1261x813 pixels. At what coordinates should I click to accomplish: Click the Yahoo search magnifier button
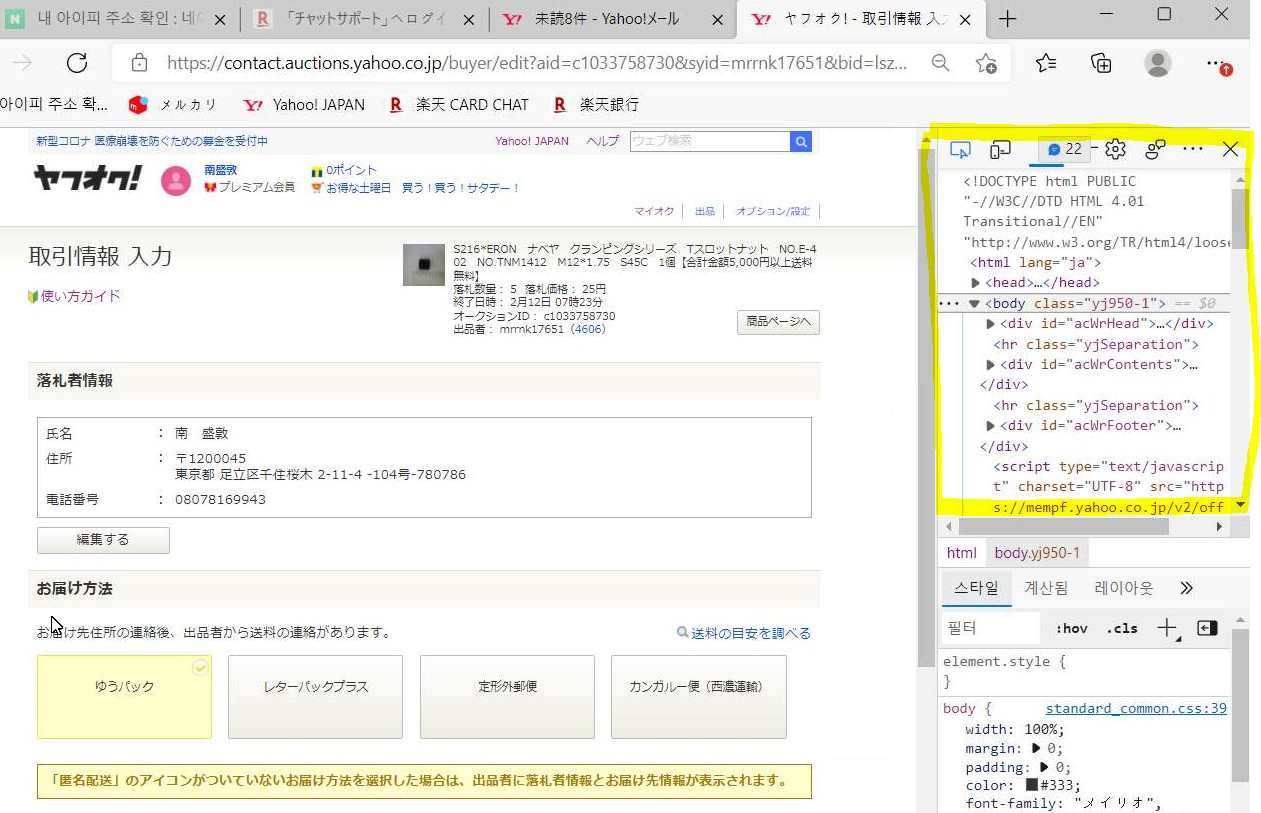800,142
